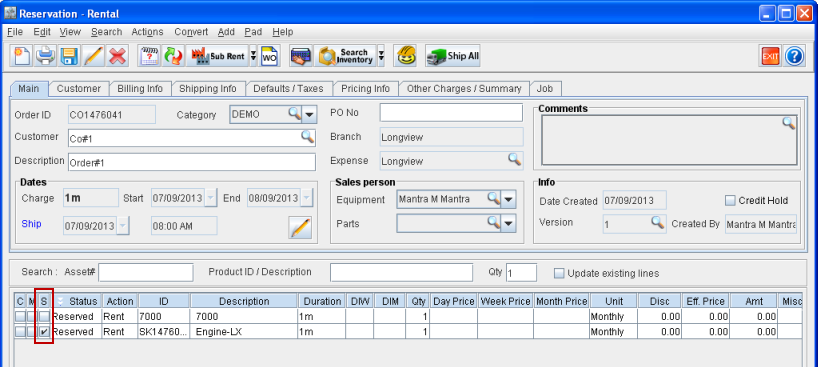Image resolution: width=818 pixels, height=367 pixels.
Task: Click the pencil Edit toolbar icon
Action: coord(93,55)
